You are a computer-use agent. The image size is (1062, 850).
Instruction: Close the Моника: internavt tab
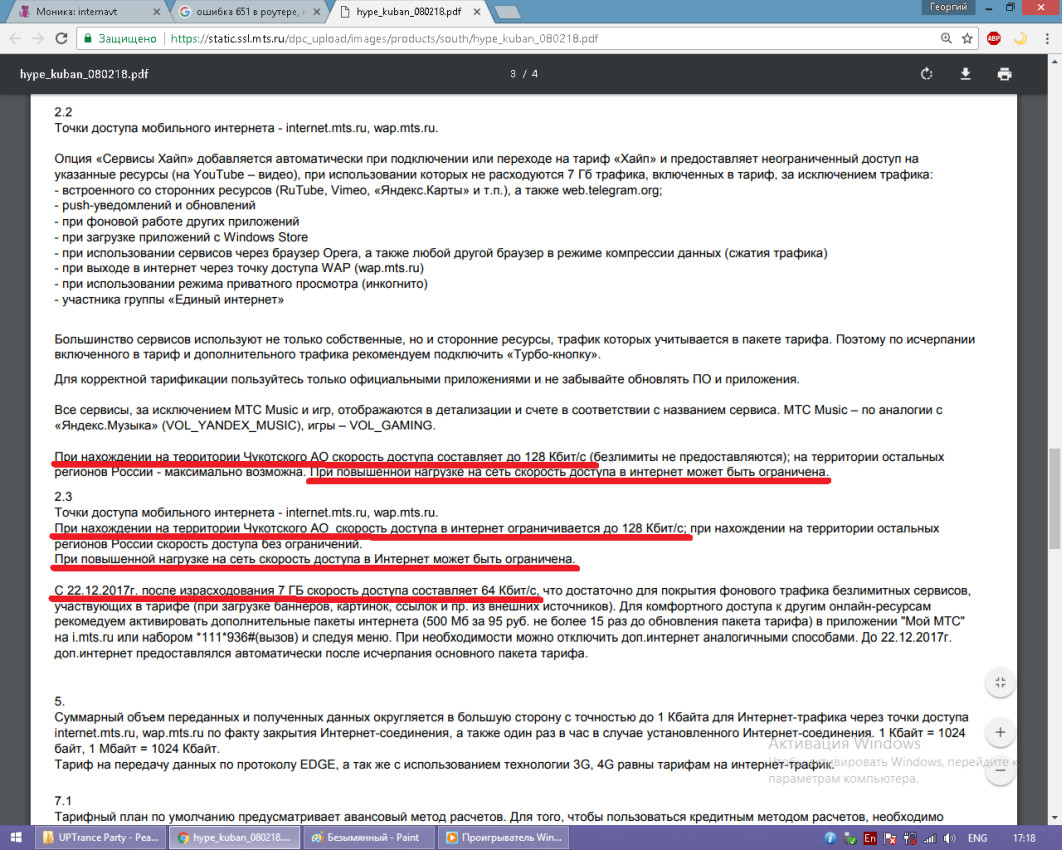coord(156,12)
